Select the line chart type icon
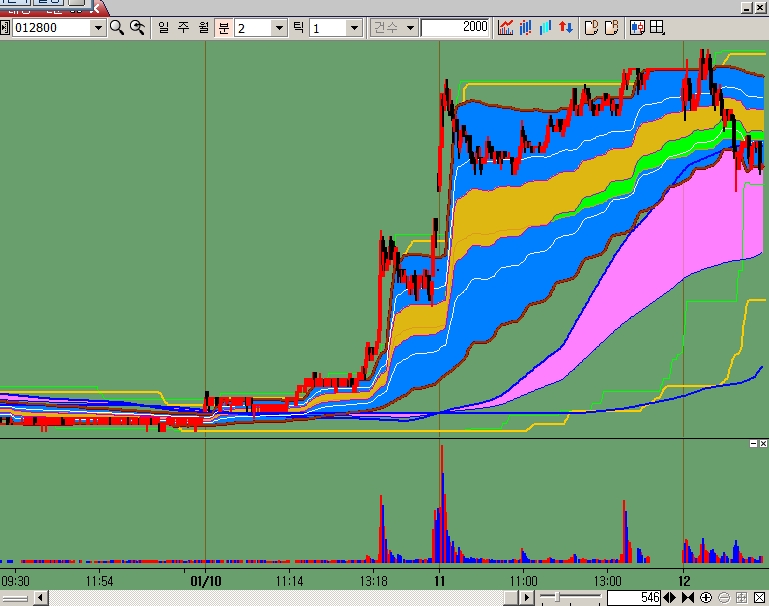Screen dimensions: 769x606 [507, 28]
